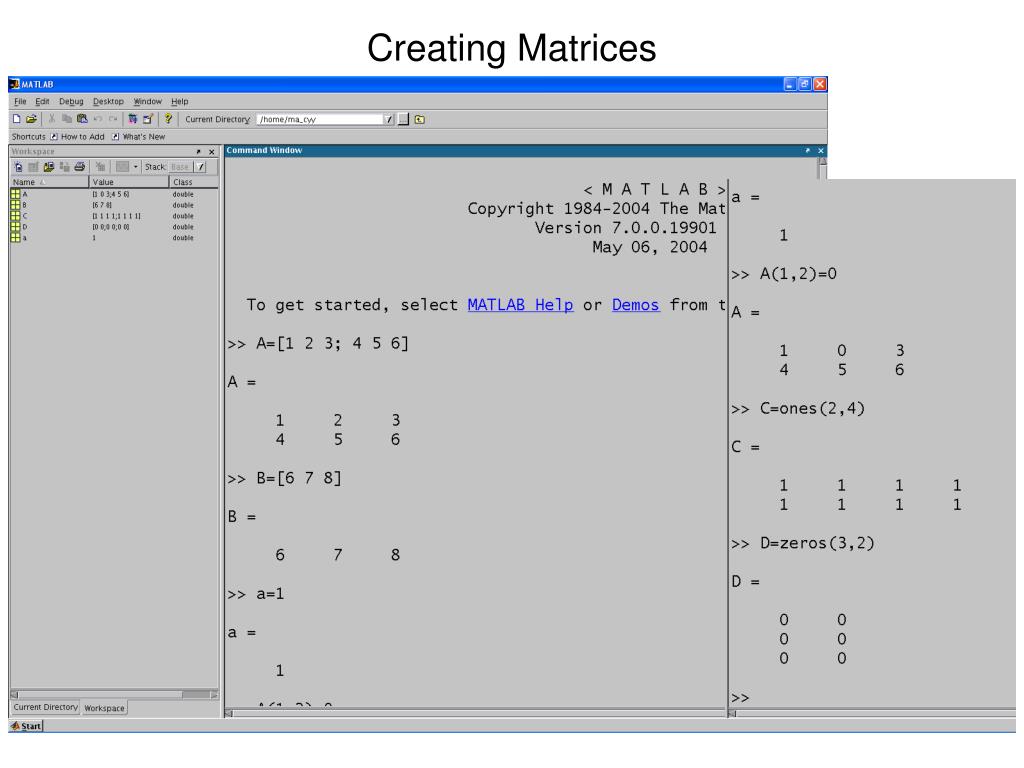This screenshot has width=1024, height=768.
Task: Undock the Command Window panel
Action: tap(808, 150)
